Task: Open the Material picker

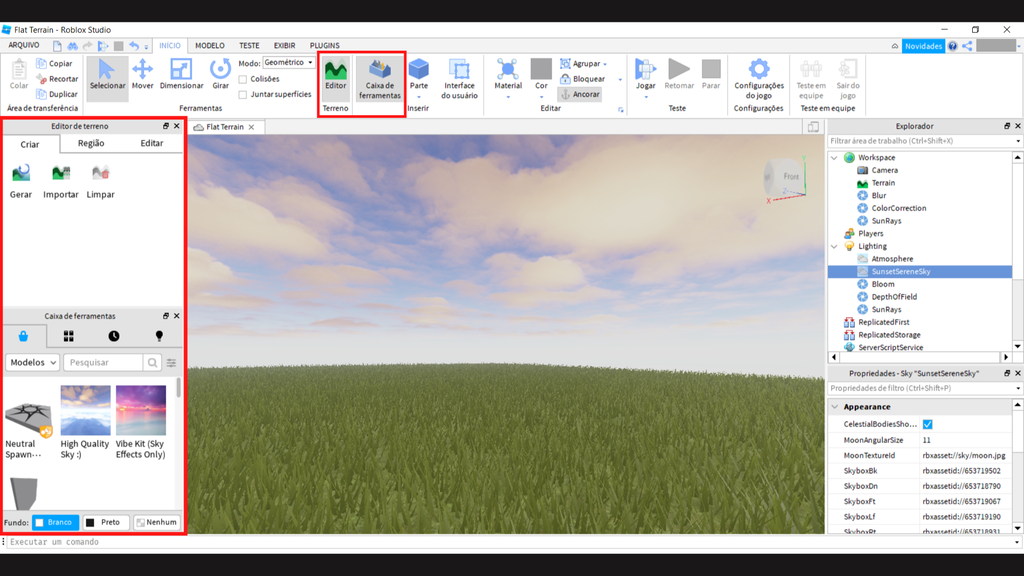Action: 508,74
